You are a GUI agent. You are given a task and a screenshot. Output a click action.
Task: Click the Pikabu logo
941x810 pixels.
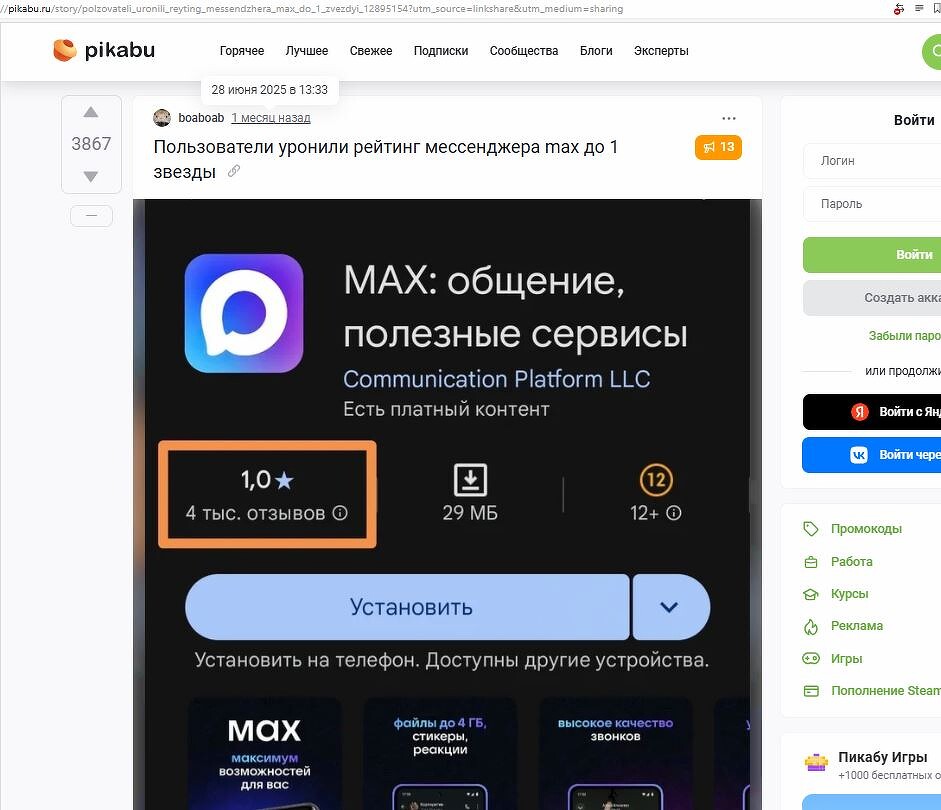(x=104, y=50)
